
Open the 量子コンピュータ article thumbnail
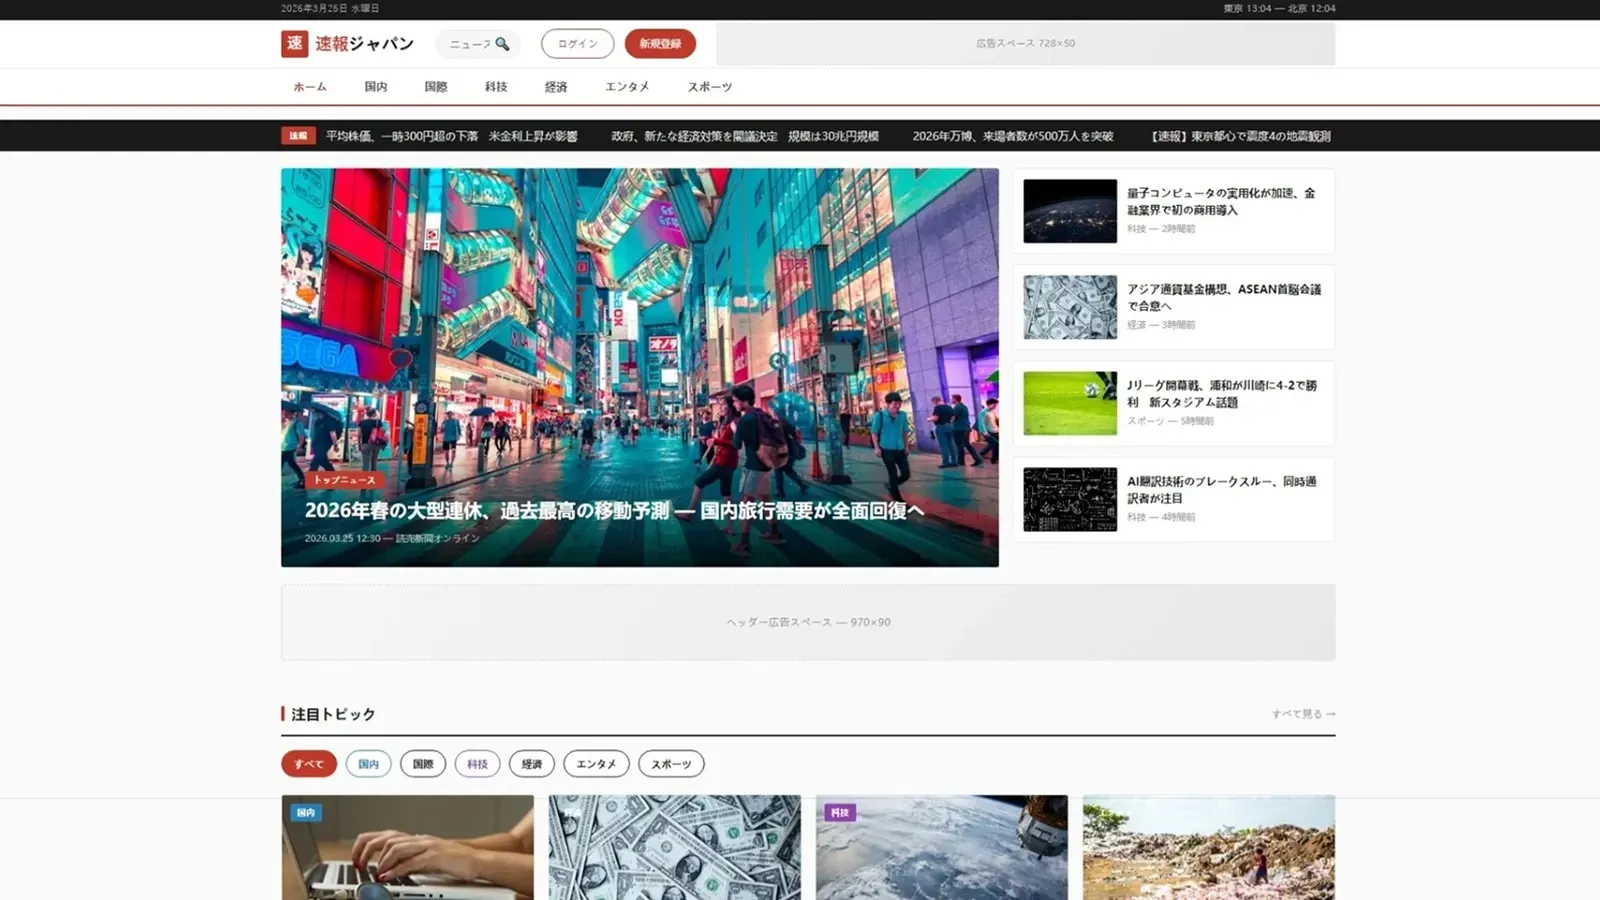tap(1070, 211)
